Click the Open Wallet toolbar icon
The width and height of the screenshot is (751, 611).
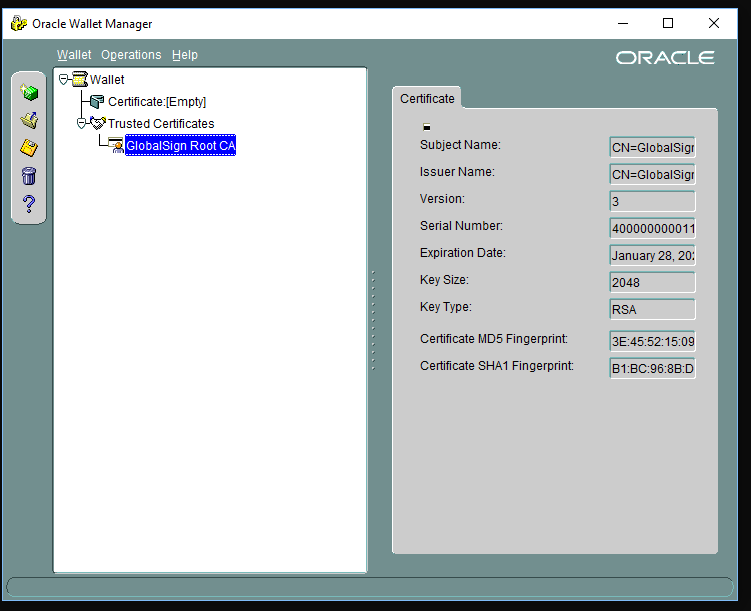(x=29, y=120)
